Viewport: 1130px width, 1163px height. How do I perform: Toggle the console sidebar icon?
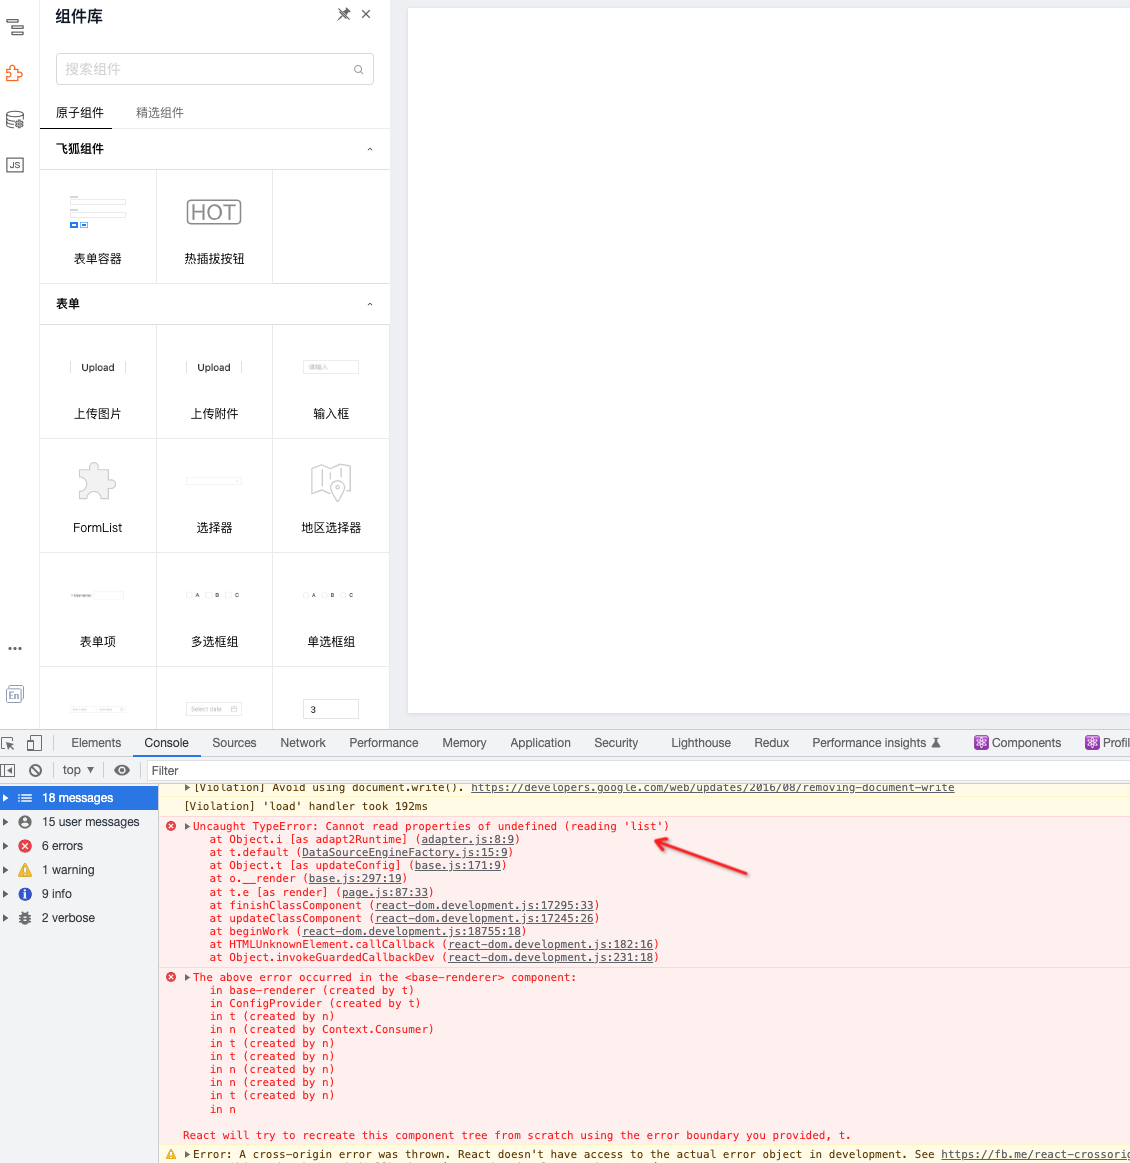click(8, 771)
